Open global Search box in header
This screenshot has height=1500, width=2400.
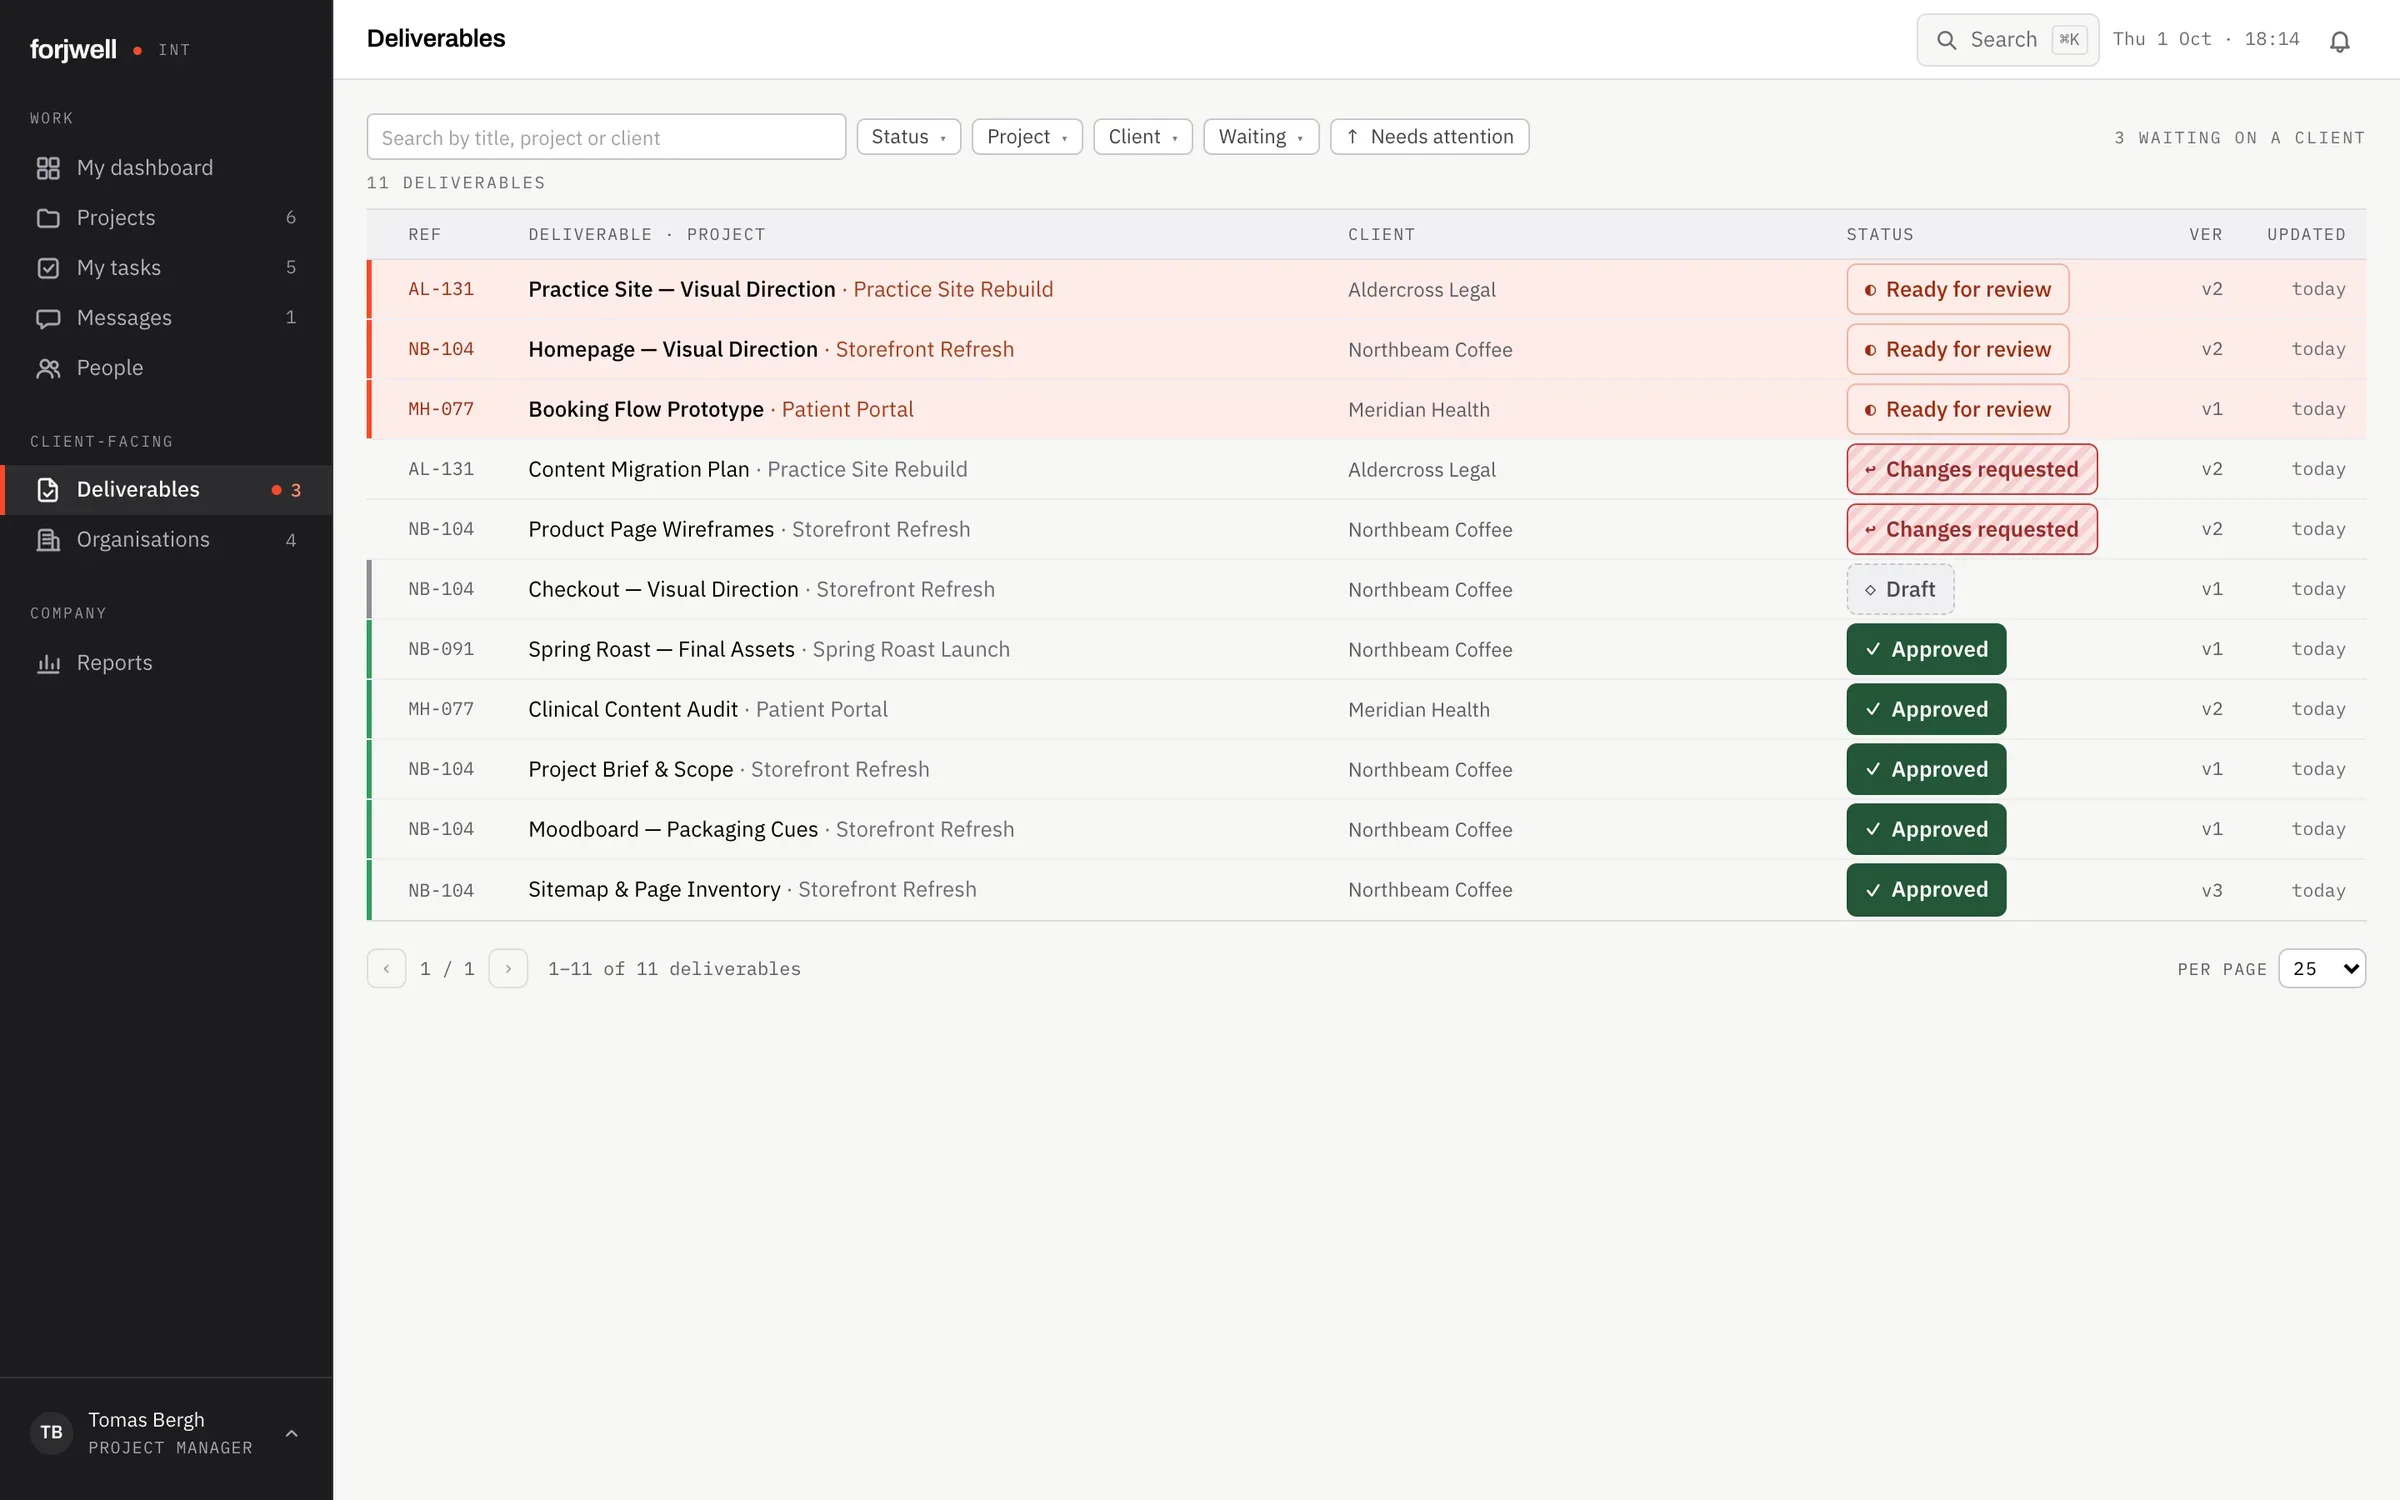pos(2007,40)
